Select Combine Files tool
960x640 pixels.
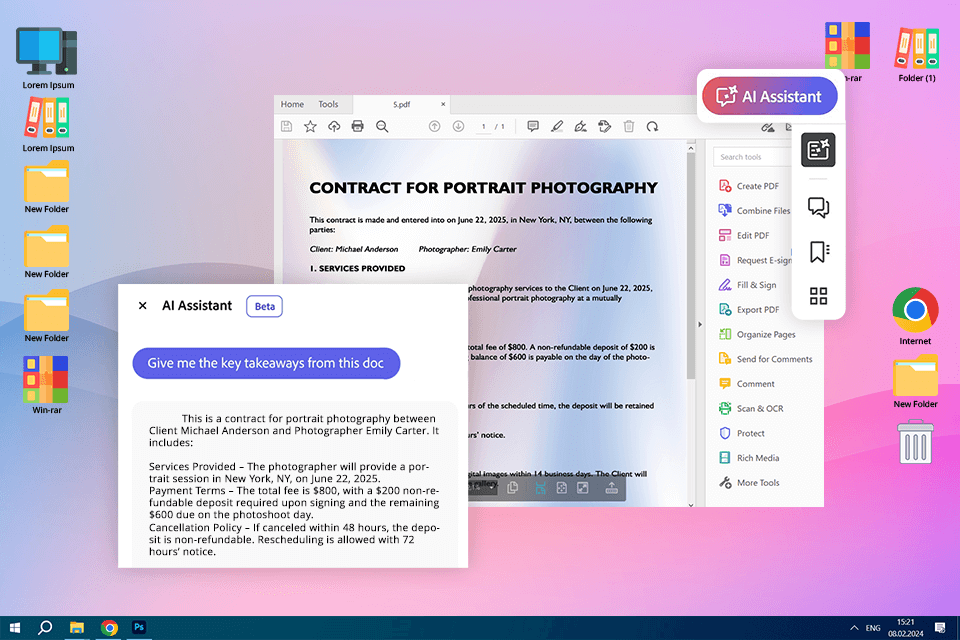coord(754,211)
